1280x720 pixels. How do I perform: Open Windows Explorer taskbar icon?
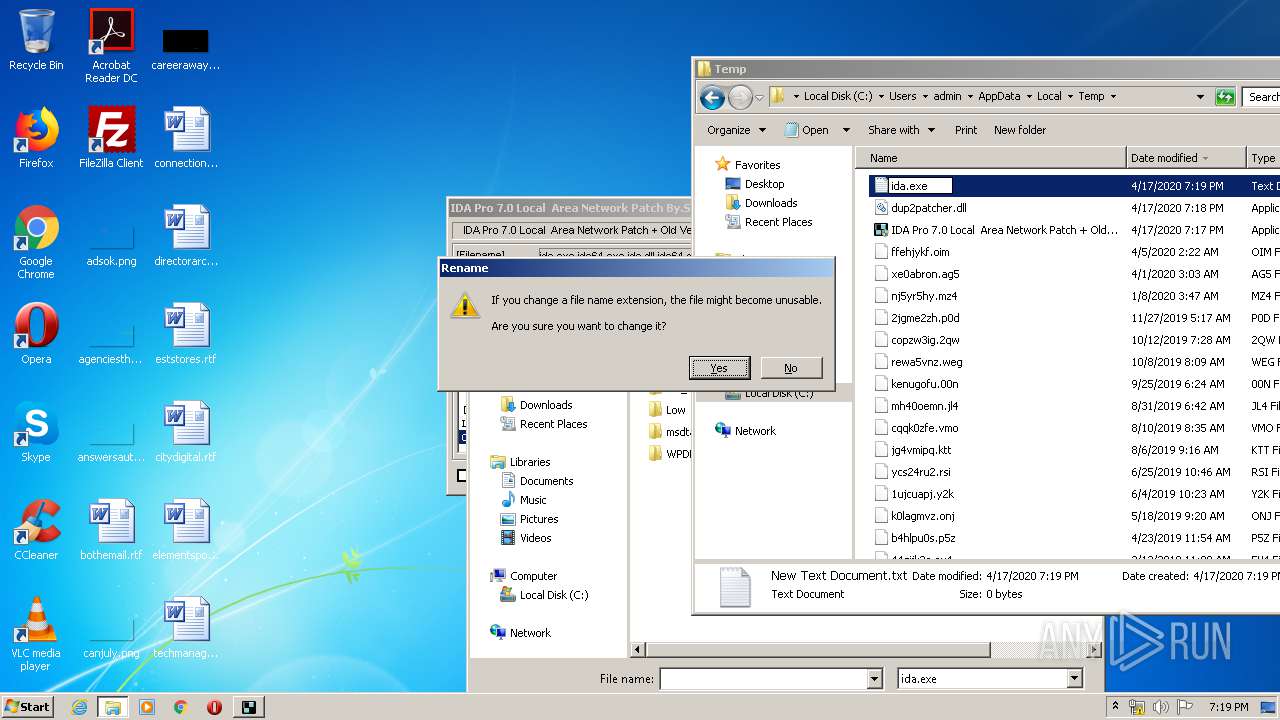click(x=113, y=707)
